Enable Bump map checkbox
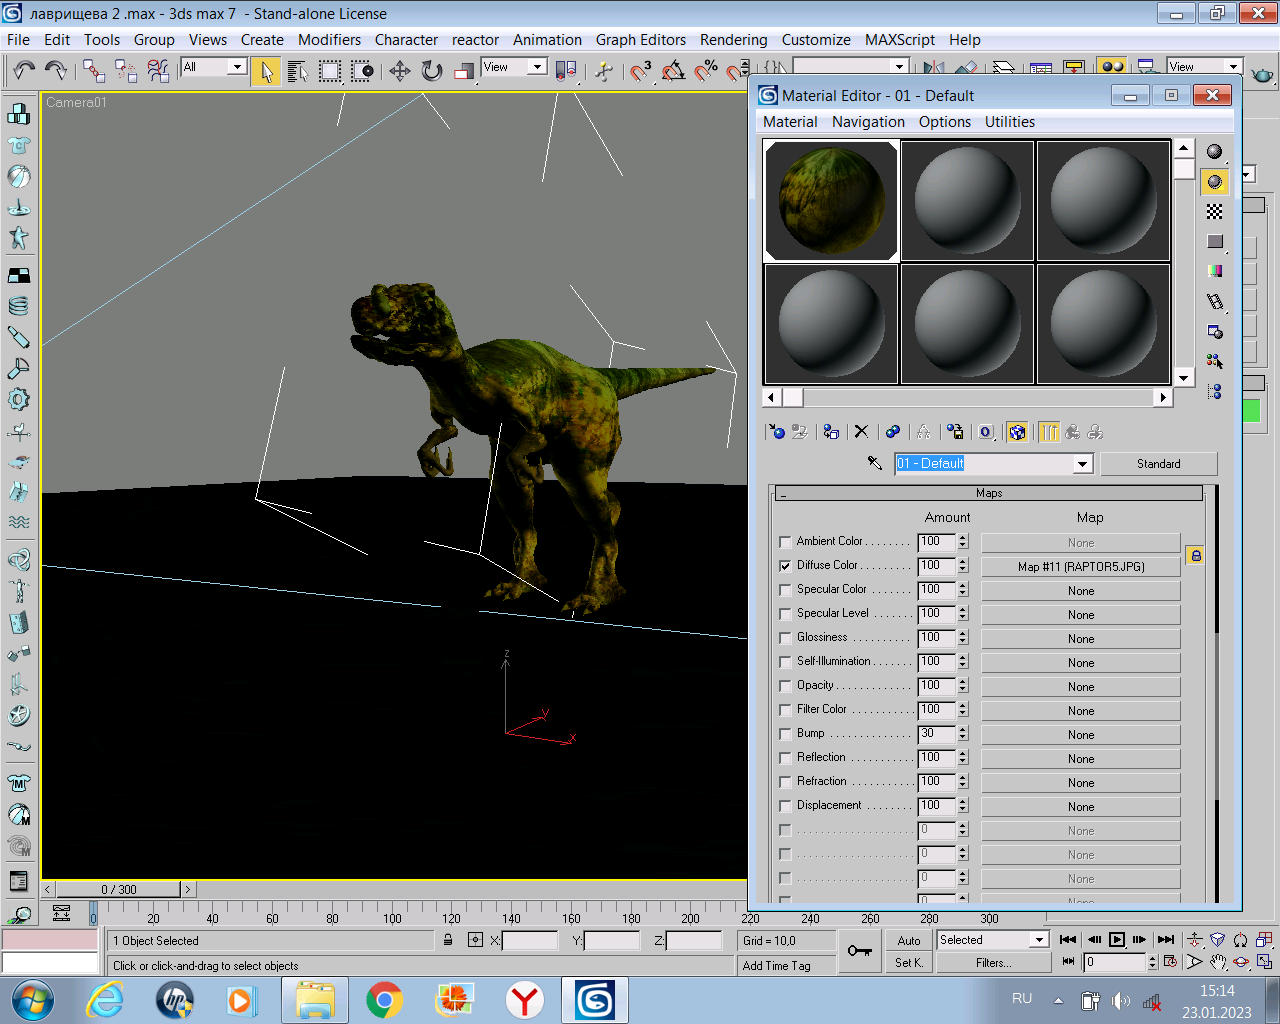1280x1024 pixels. (785, 734)
